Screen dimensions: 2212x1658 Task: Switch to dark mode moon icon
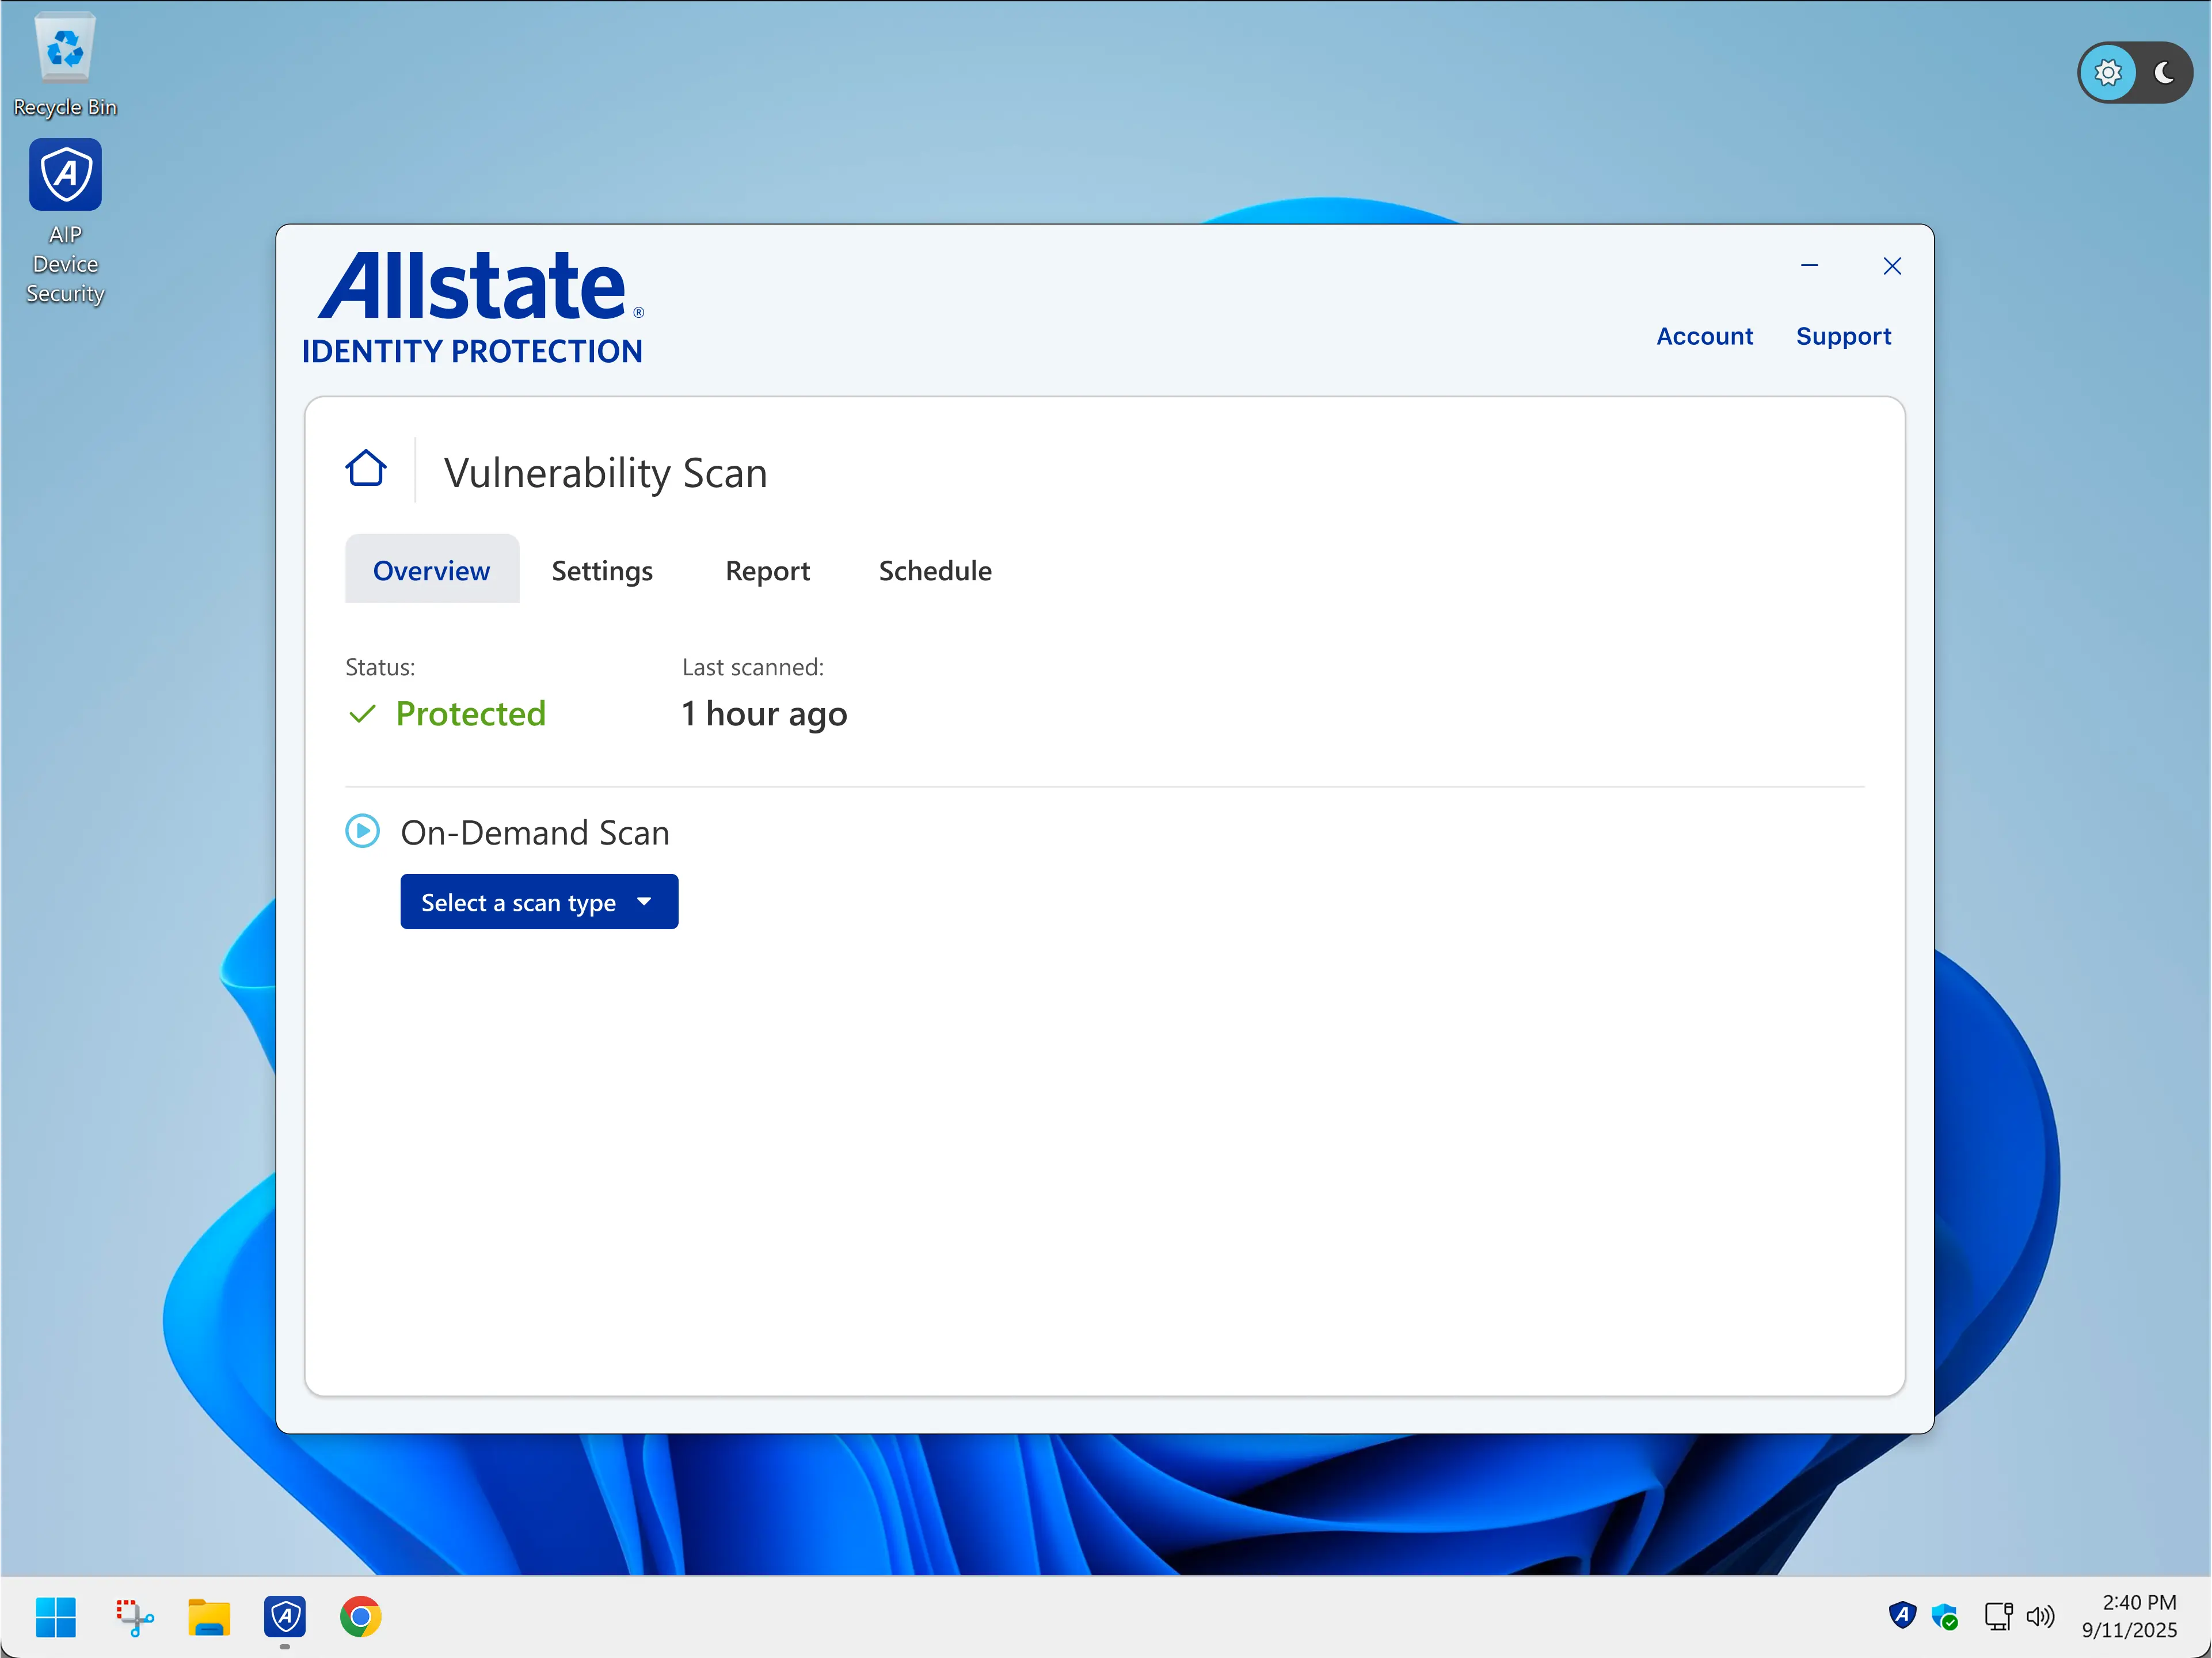[x=2164, y=72]
